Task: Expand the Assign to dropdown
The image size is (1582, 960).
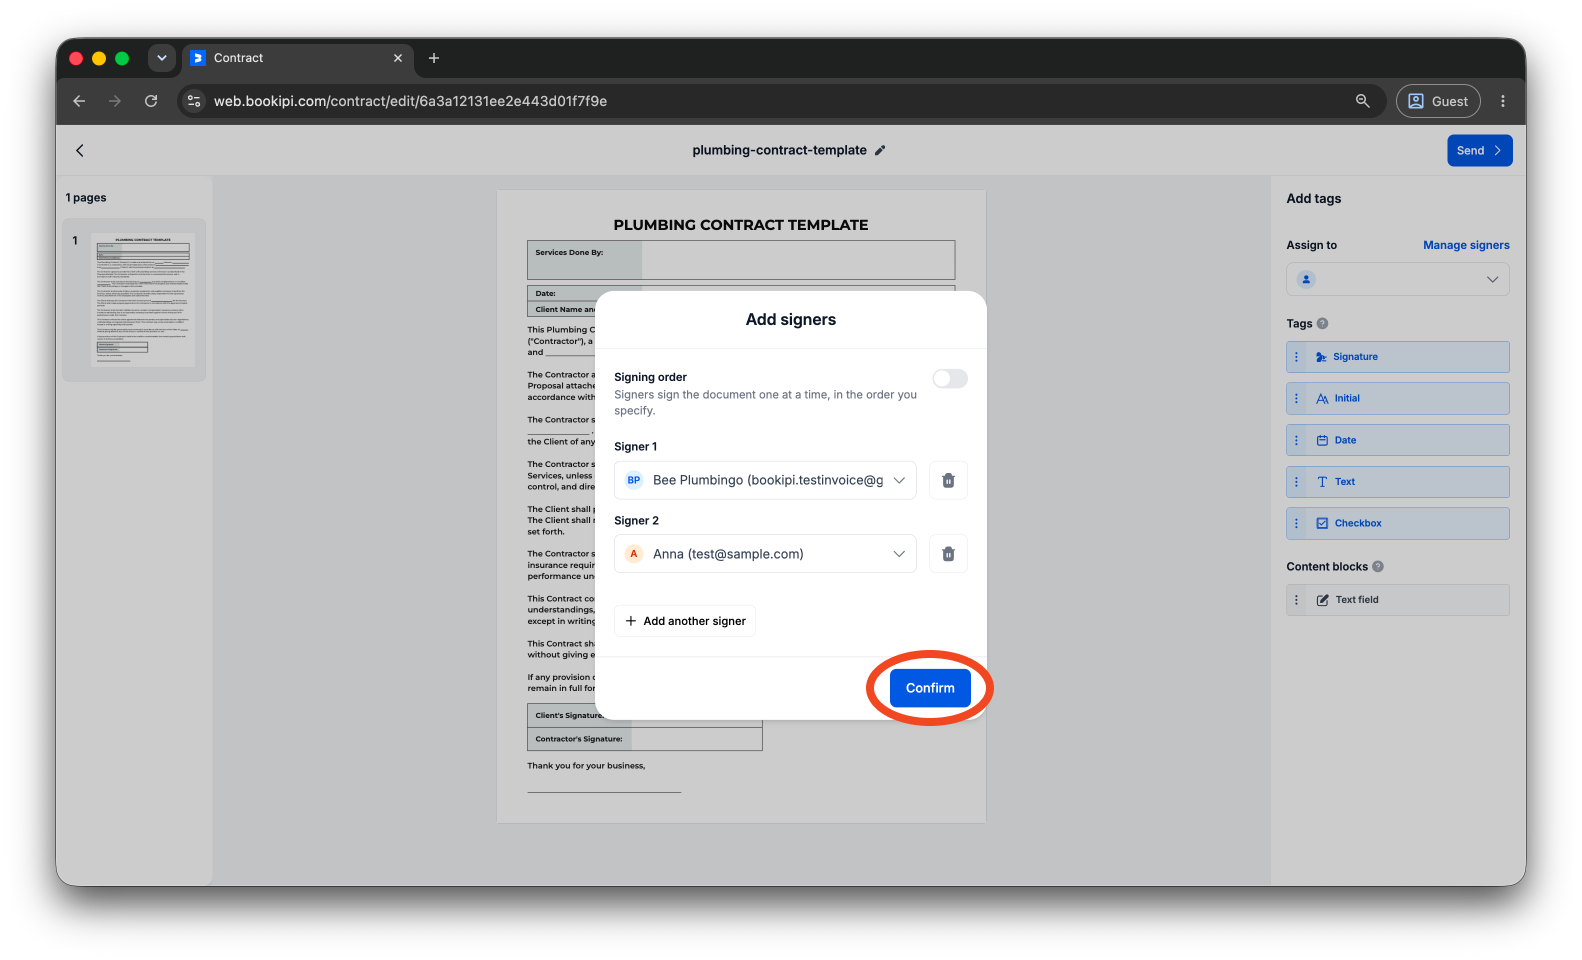Action: 1398,279
